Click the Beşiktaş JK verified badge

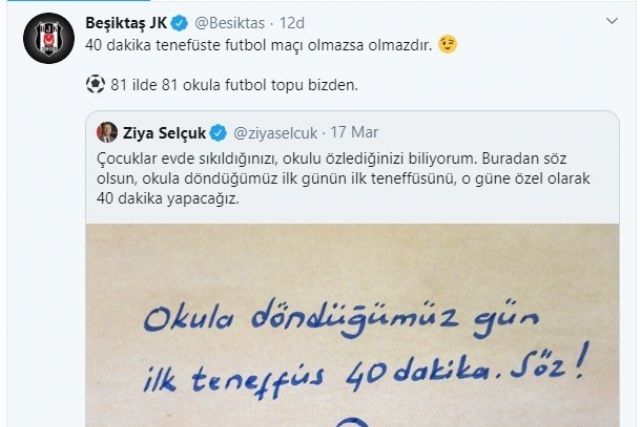179,23
